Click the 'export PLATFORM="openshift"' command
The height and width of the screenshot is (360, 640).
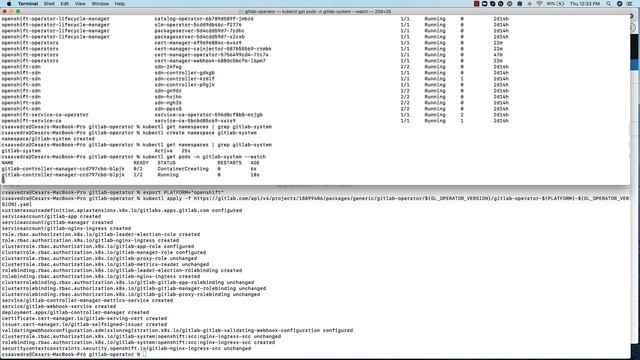[x=183, y=192]
